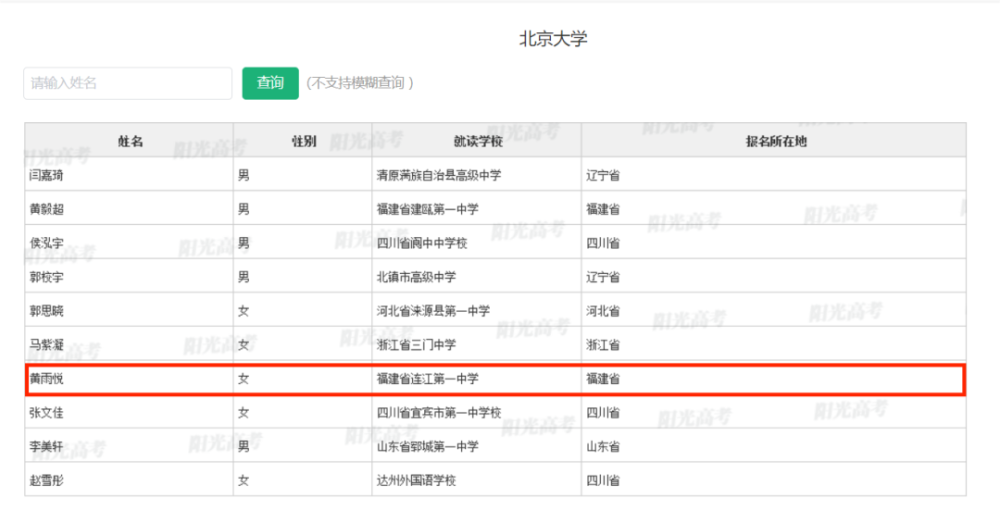Click gender 女 in 赵雪彤's row
1000x523 pixels.
click(x=244, y=480)
